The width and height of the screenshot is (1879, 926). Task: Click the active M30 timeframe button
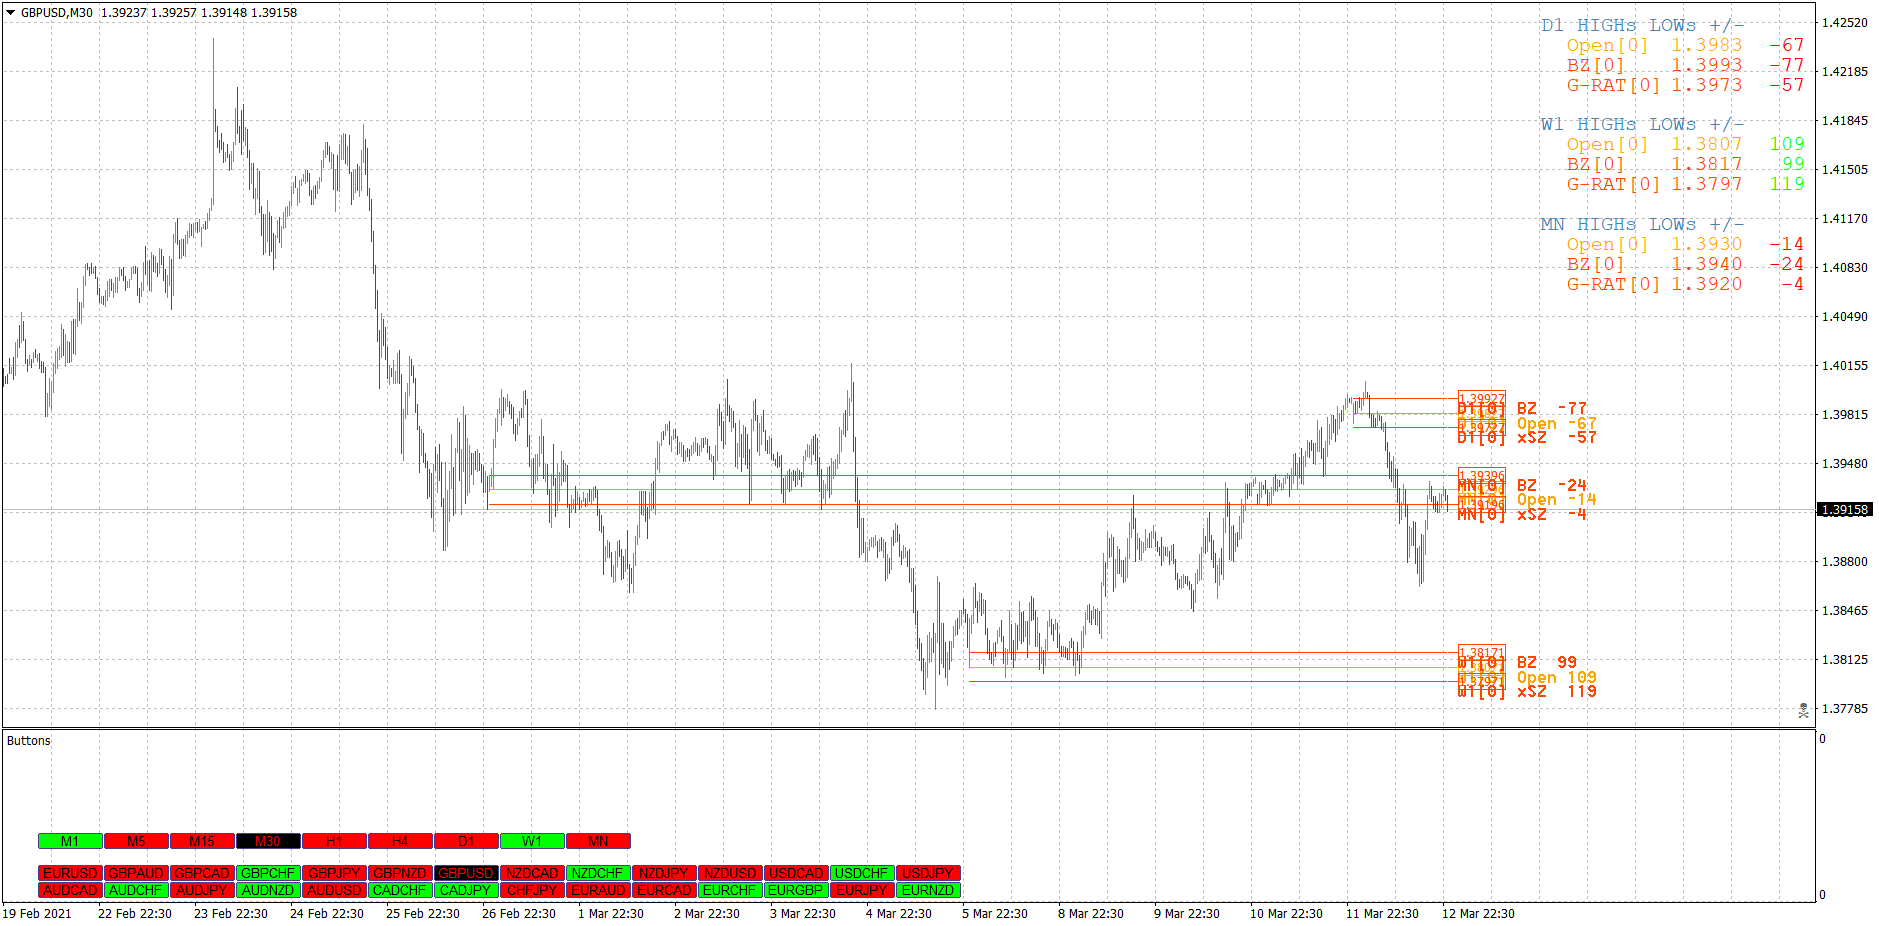tap(268, 841)
